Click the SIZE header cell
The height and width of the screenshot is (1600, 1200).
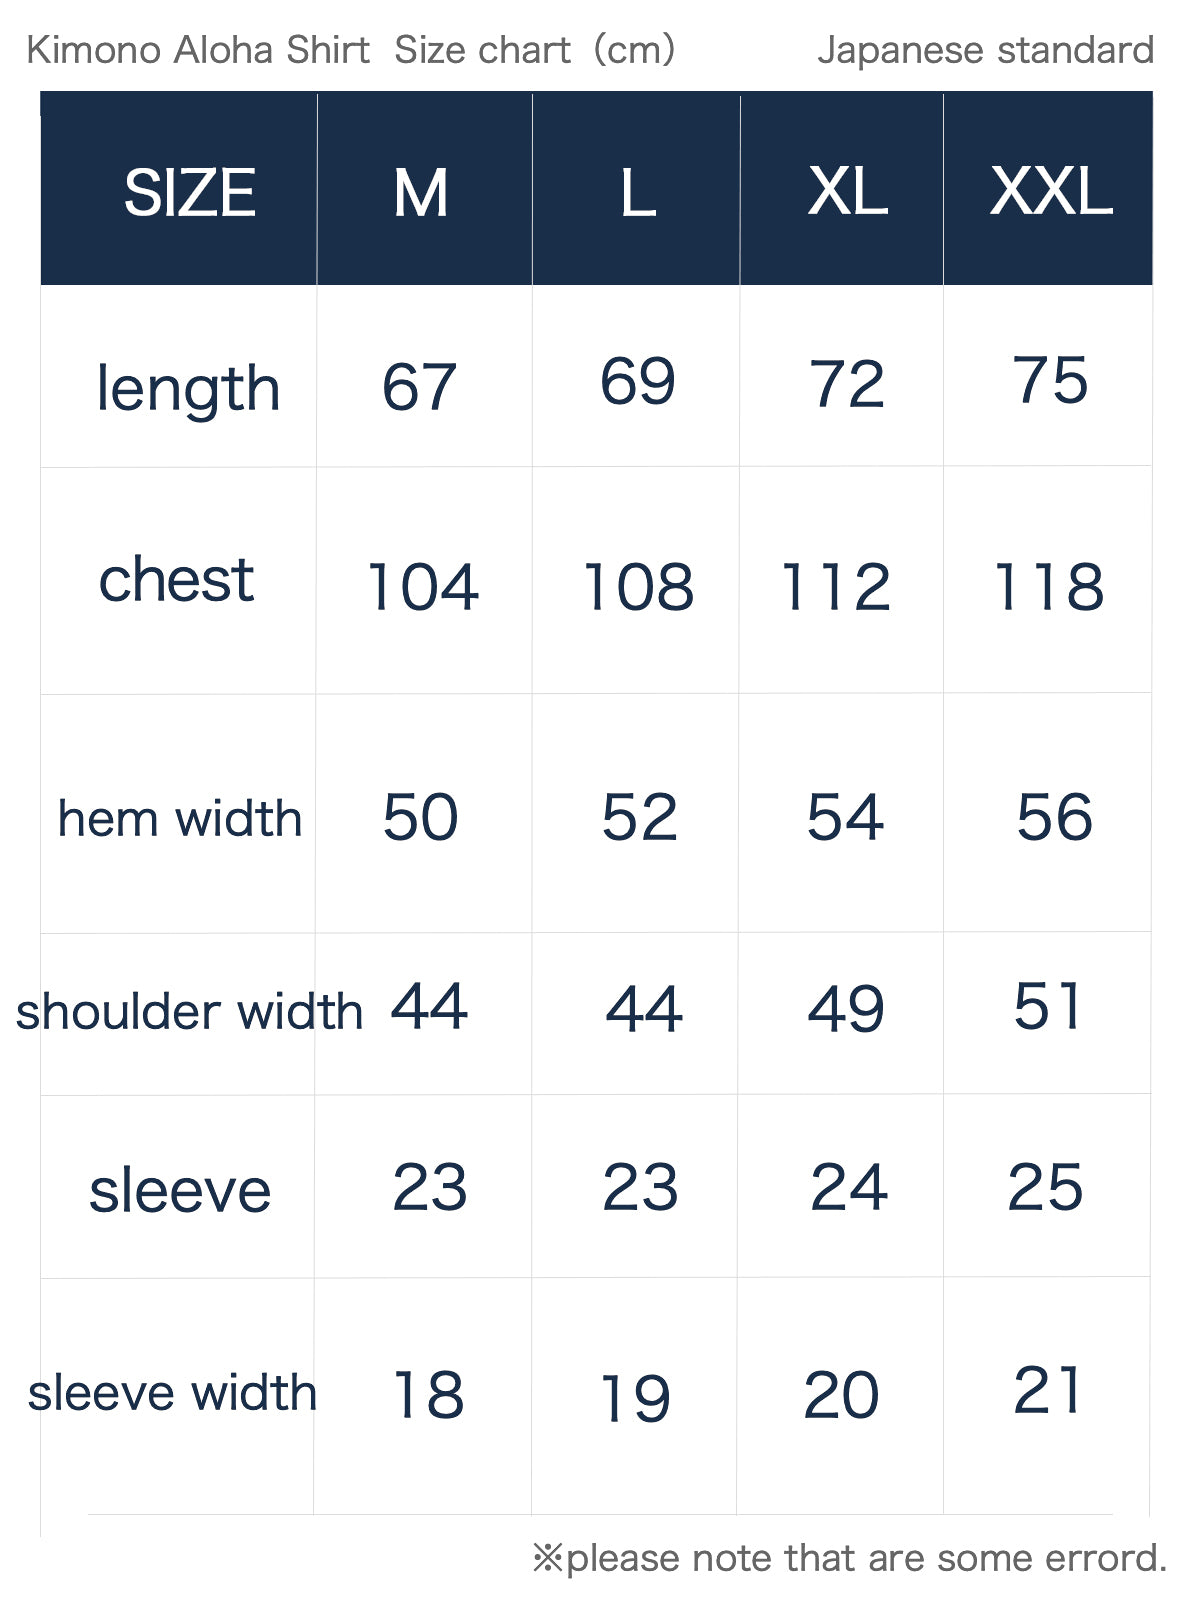click(179, 190)
